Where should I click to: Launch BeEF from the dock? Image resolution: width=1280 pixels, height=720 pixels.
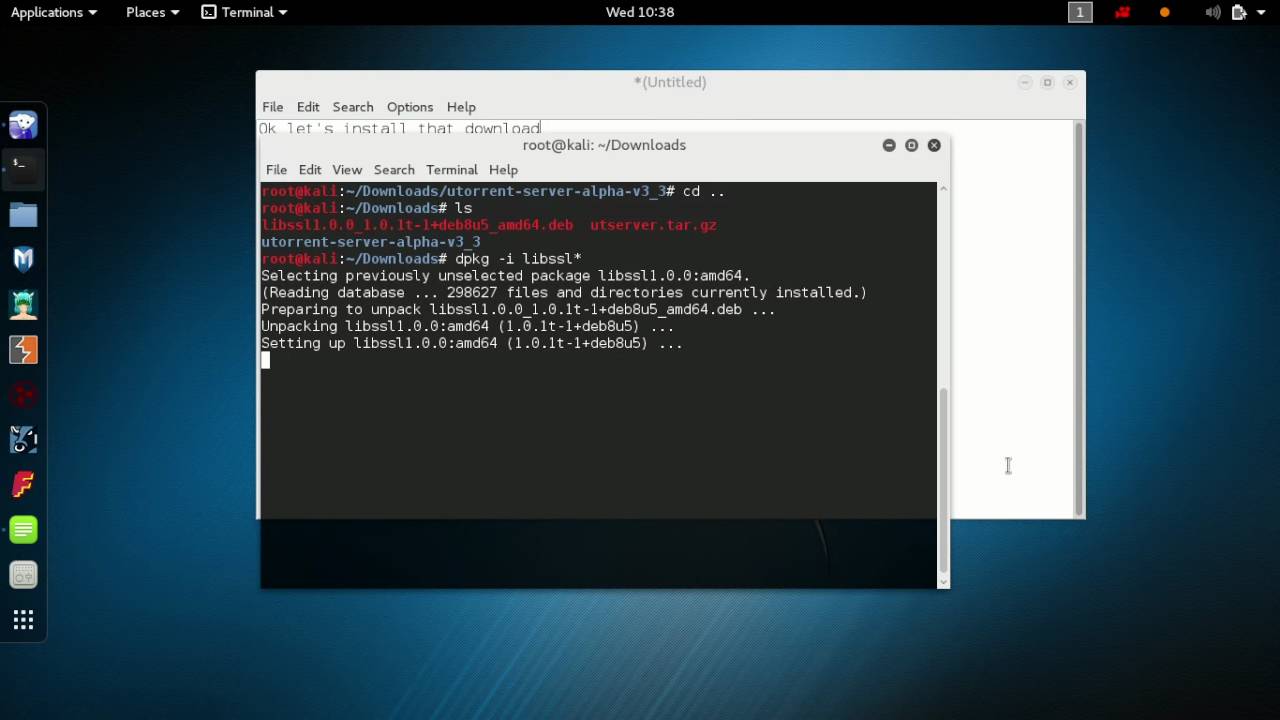tap(23, 439)
